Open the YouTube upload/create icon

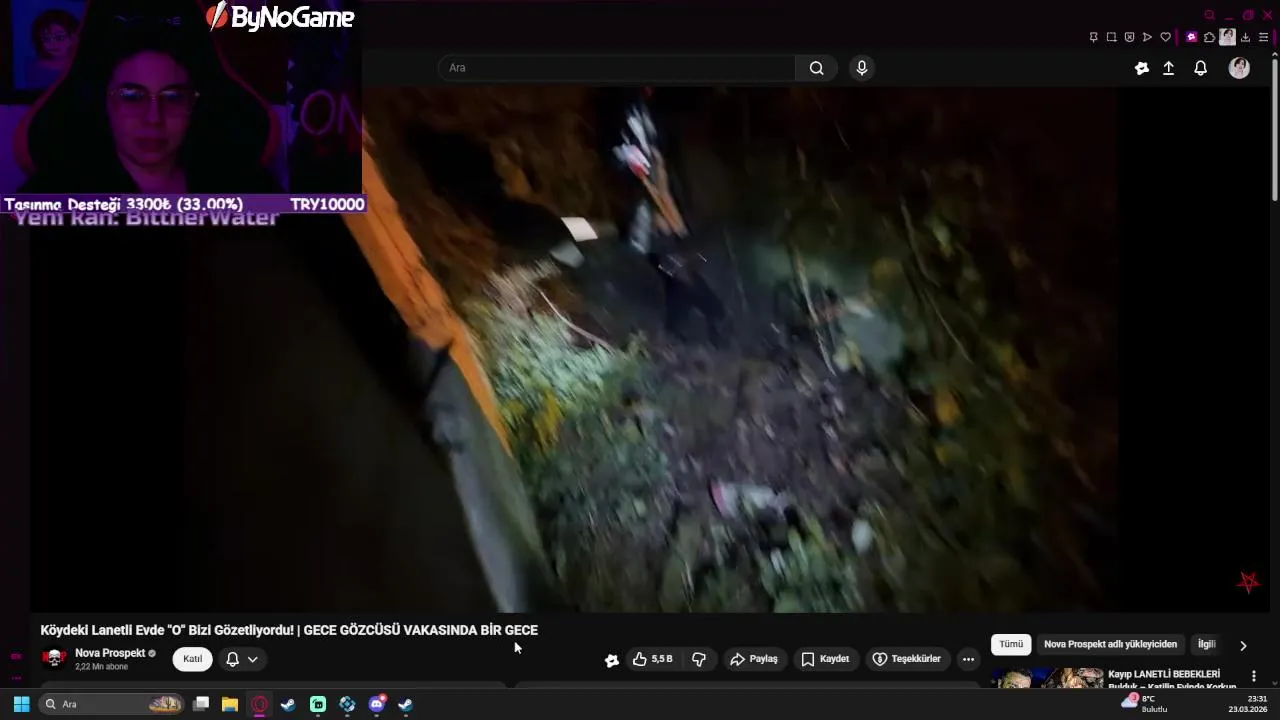1168,68
